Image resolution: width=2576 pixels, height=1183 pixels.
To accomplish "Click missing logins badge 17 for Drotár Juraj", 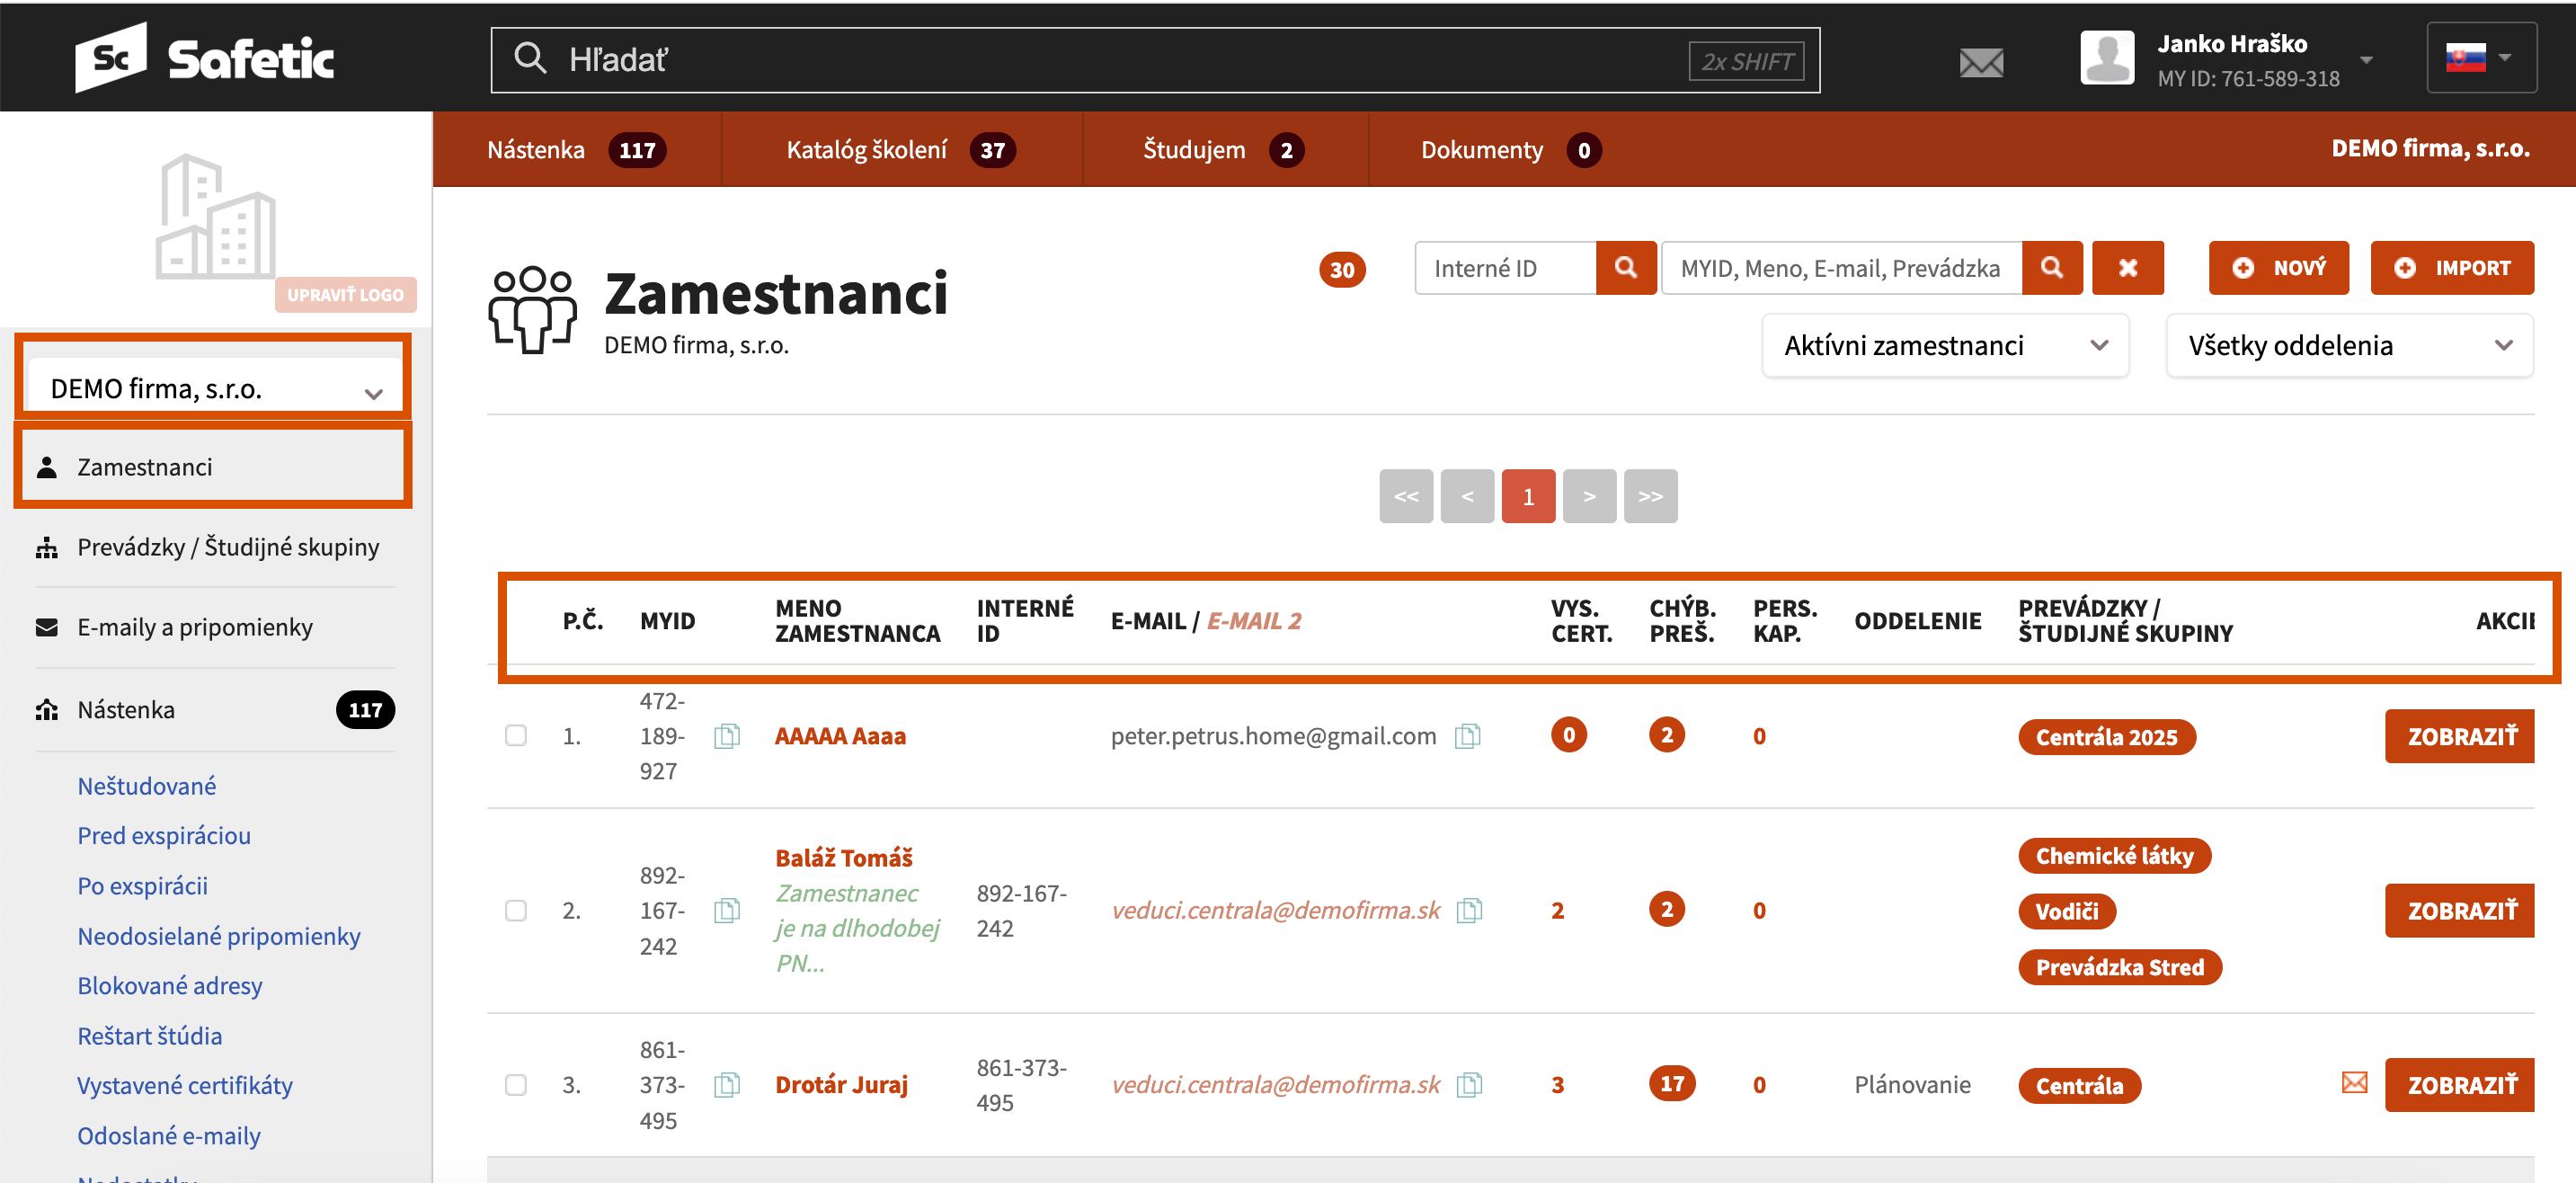I will [x=1672, y=1083].
